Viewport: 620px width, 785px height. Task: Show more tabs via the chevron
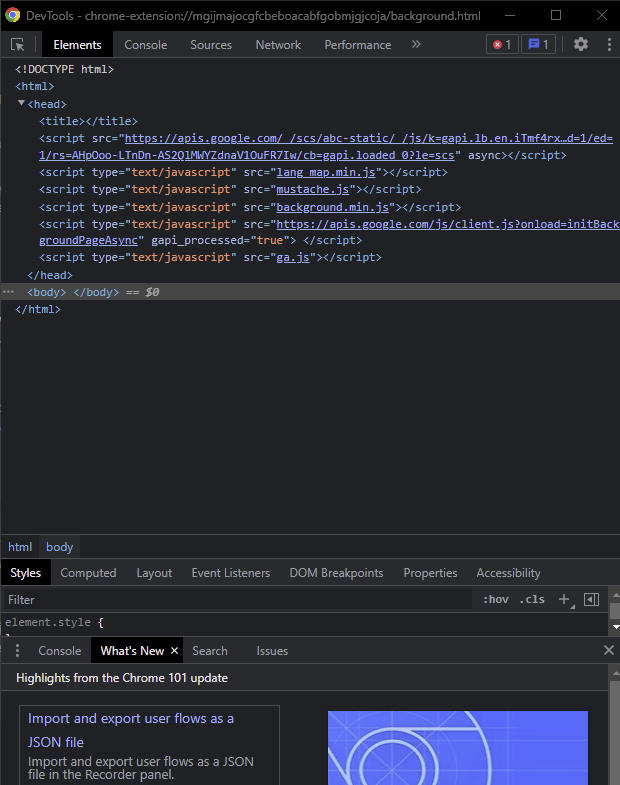(416, 45)
